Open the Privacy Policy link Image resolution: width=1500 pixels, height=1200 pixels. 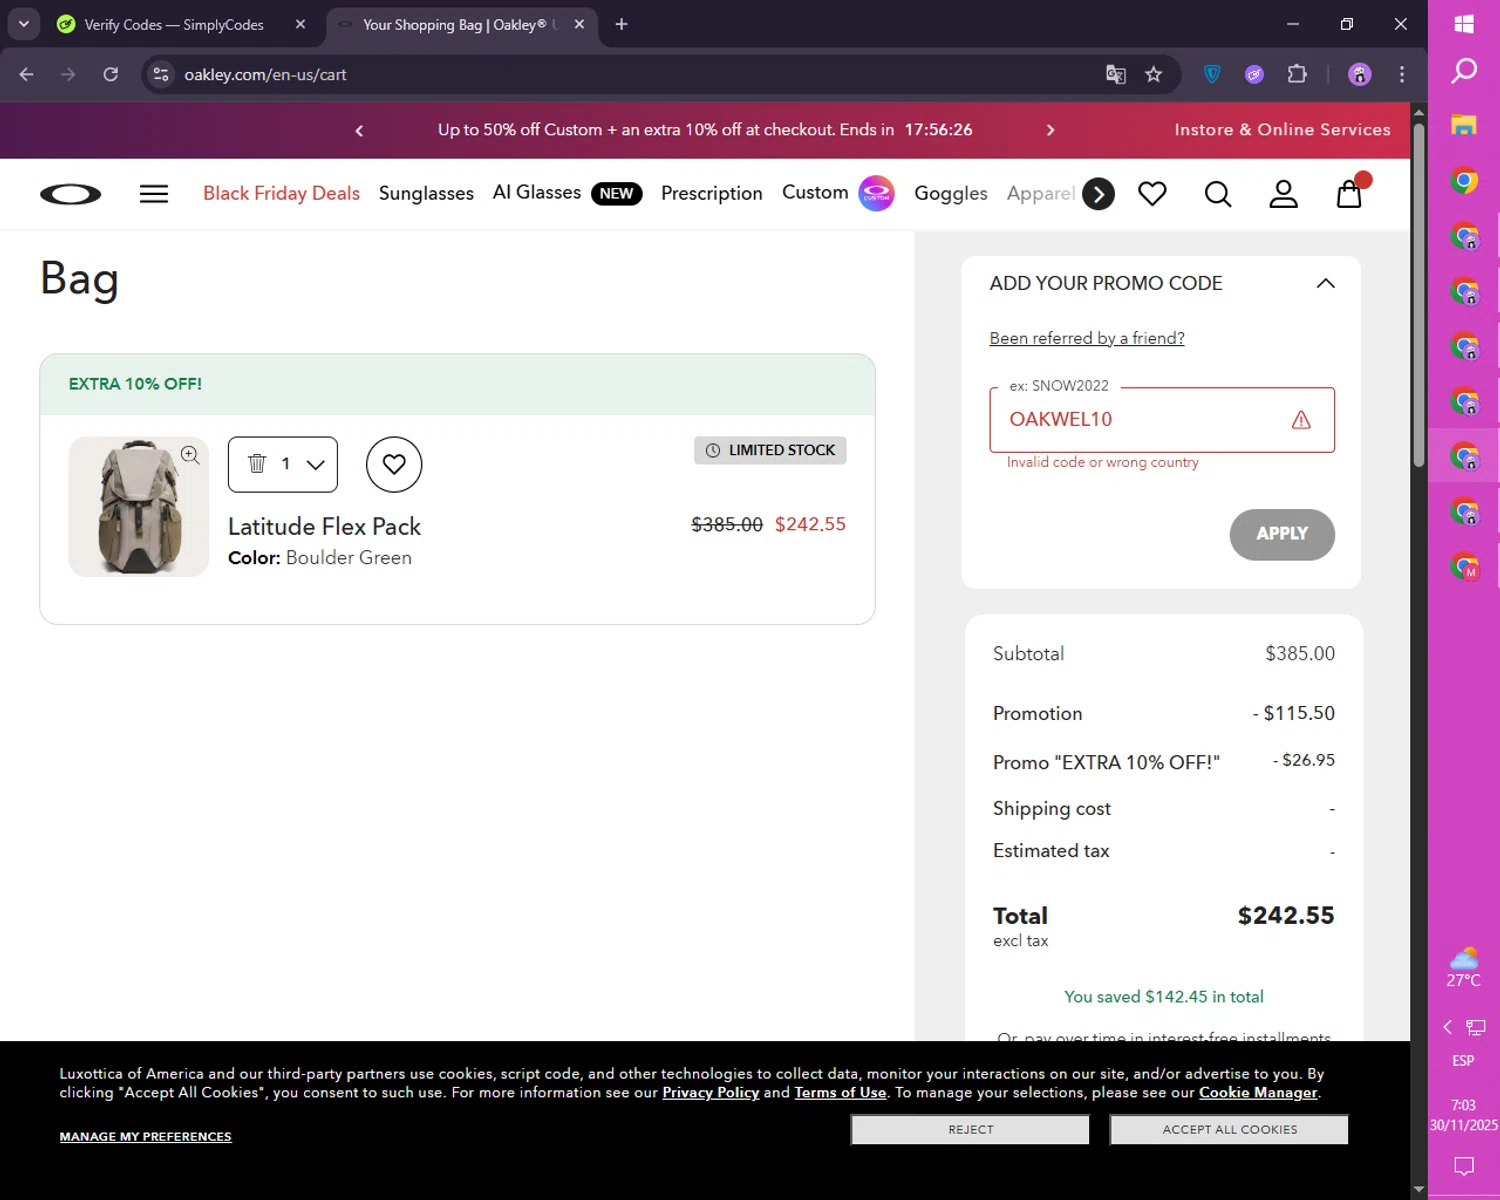click(x=711, y=1093)
